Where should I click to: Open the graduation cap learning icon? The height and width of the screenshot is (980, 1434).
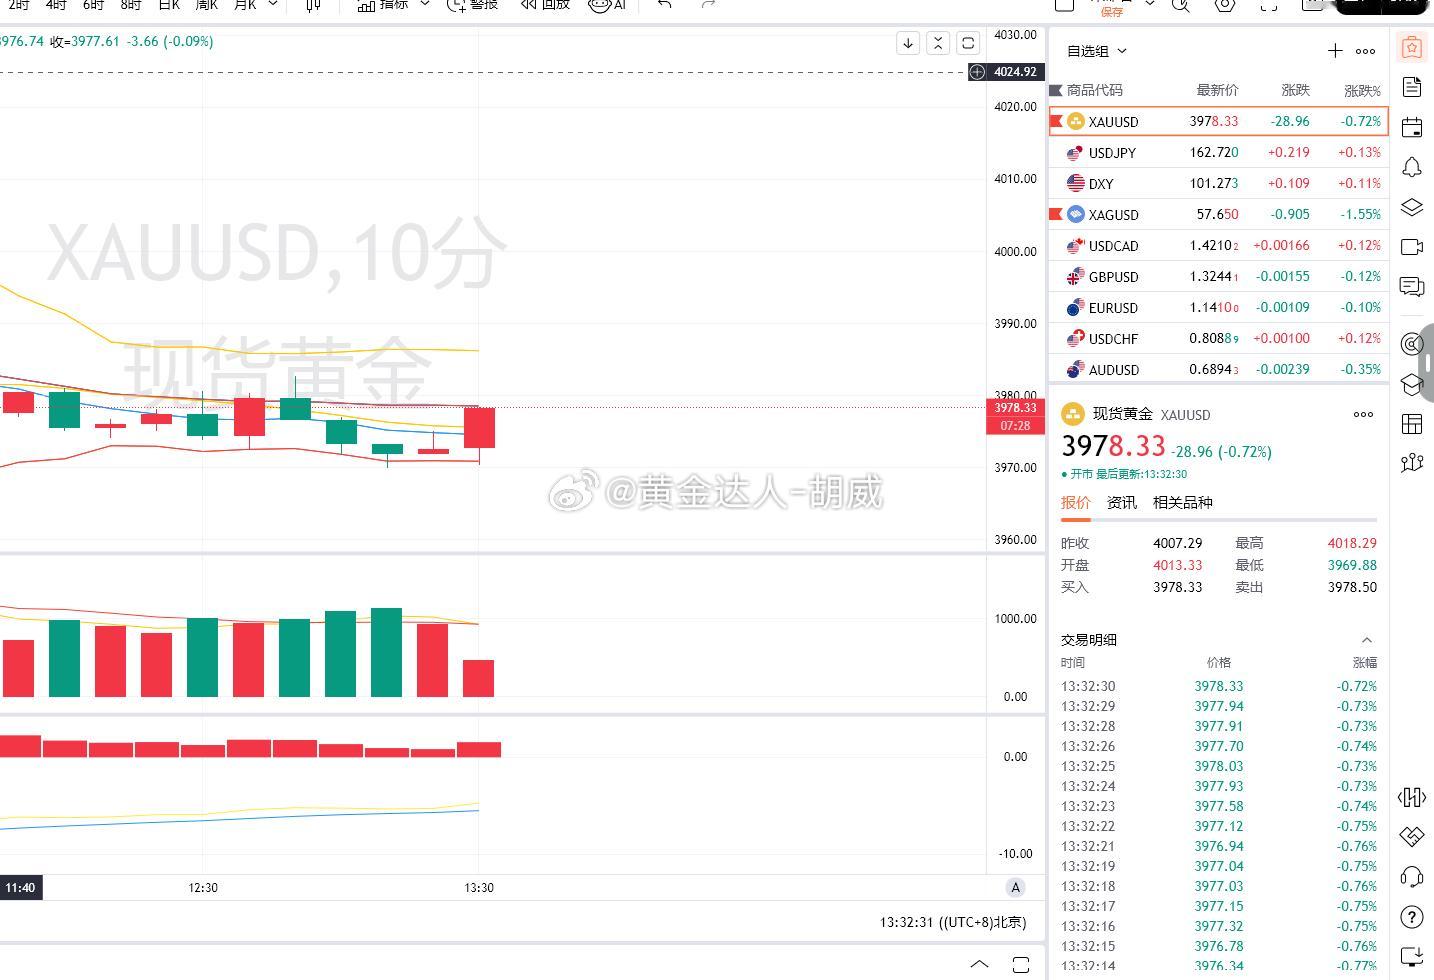tap(1412, 384)
